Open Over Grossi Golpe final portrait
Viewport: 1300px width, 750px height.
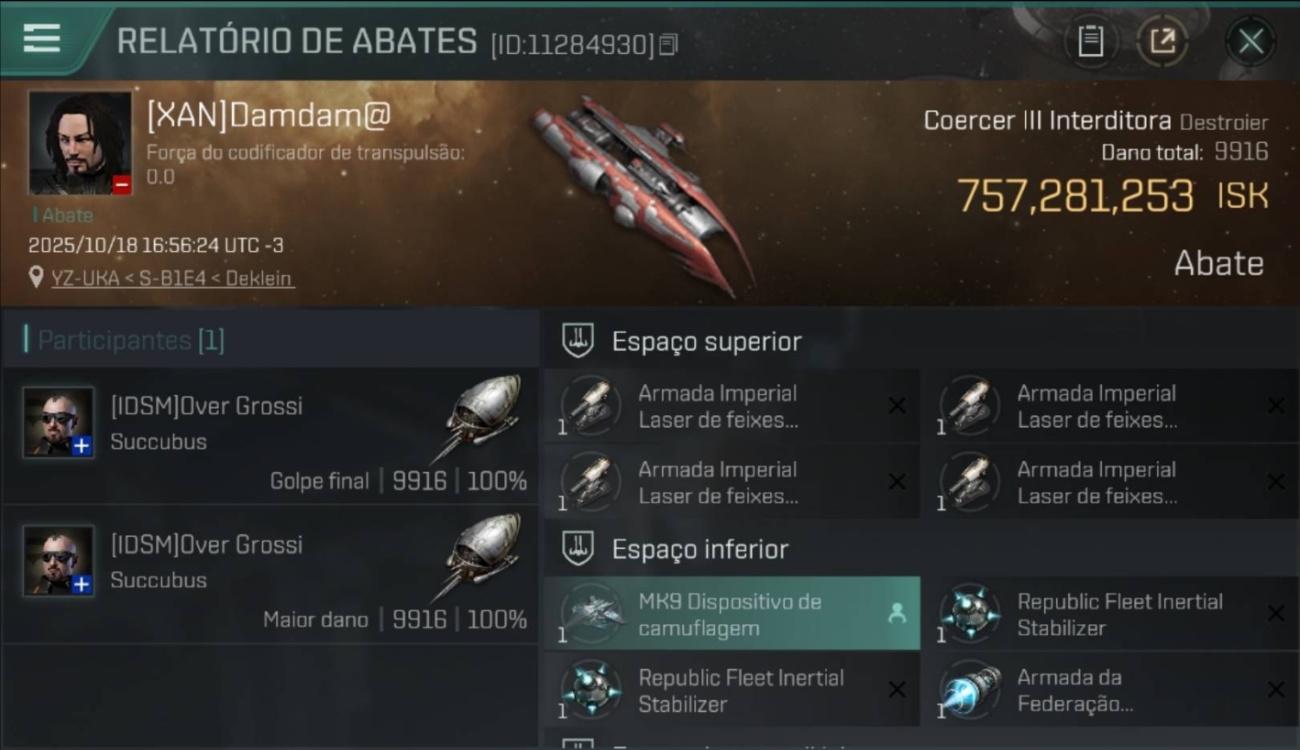(x=59, y=422)
